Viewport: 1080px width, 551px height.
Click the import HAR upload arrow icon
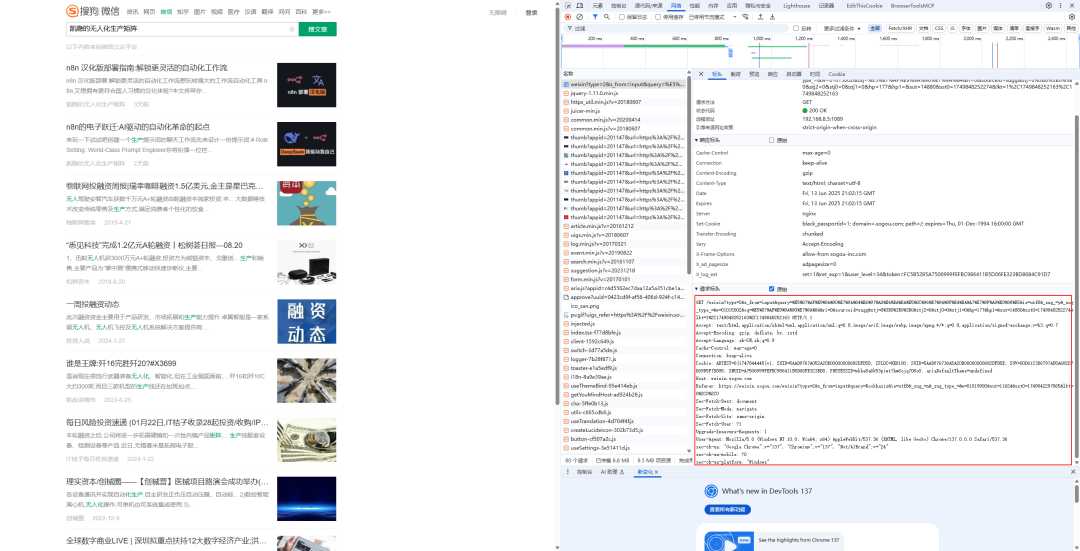click(x=760, y=17)
